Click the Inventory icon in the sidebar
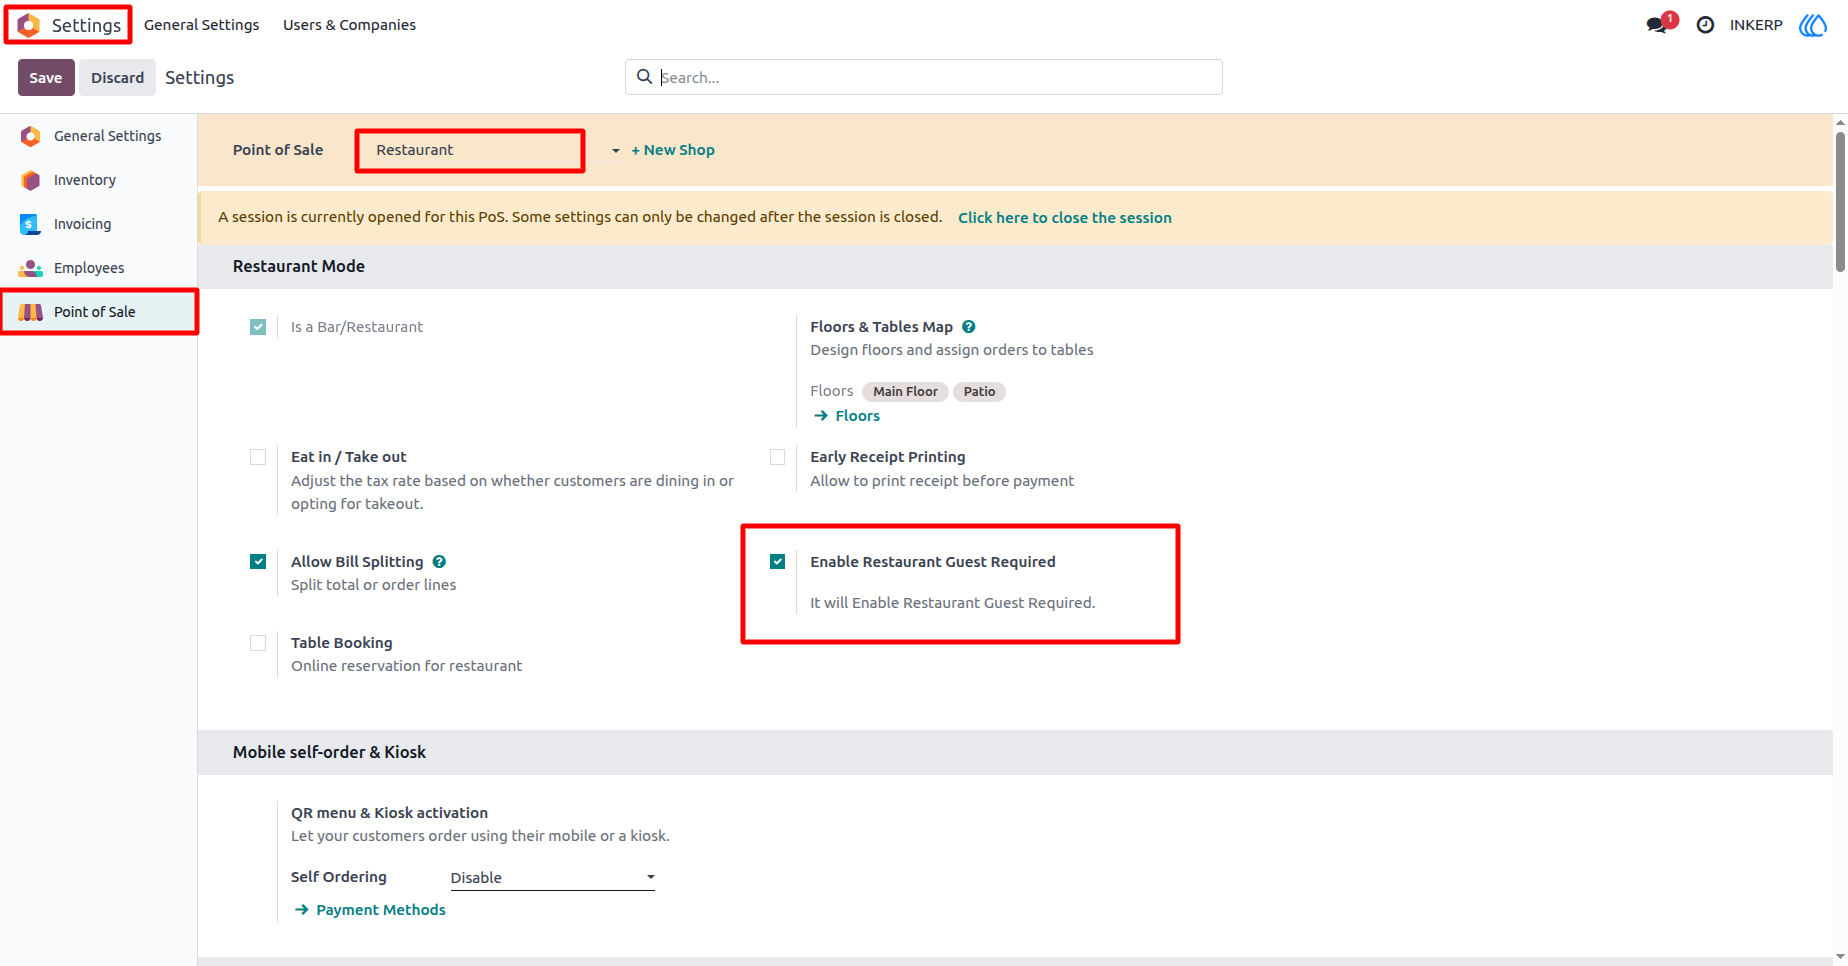1848x966 pixels. click(31, 180)
